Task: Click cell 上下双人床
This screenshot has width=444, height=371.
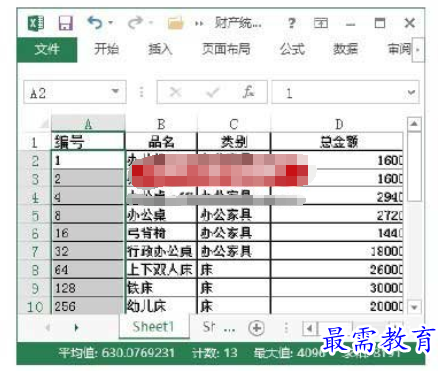Action: (161, 269)
